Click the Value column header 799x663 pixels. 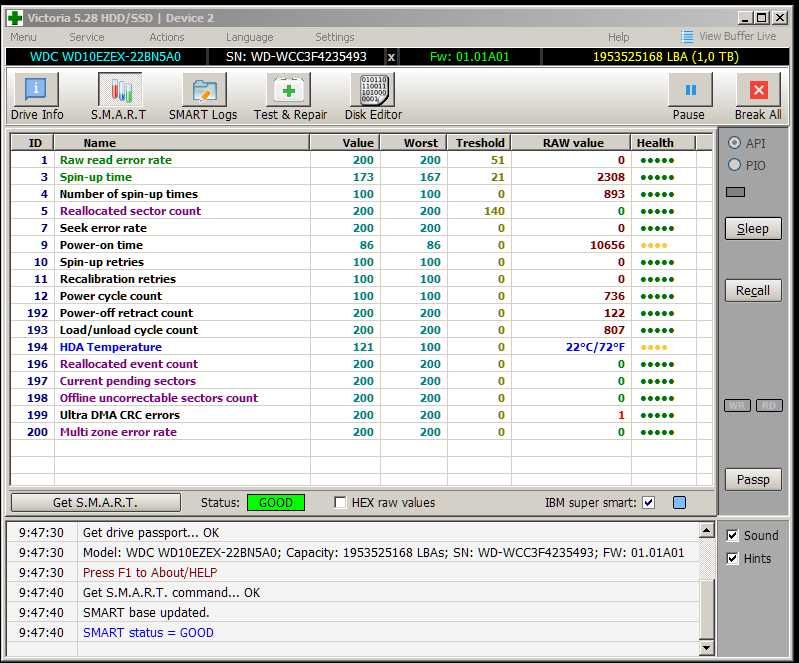pos(345,143)
